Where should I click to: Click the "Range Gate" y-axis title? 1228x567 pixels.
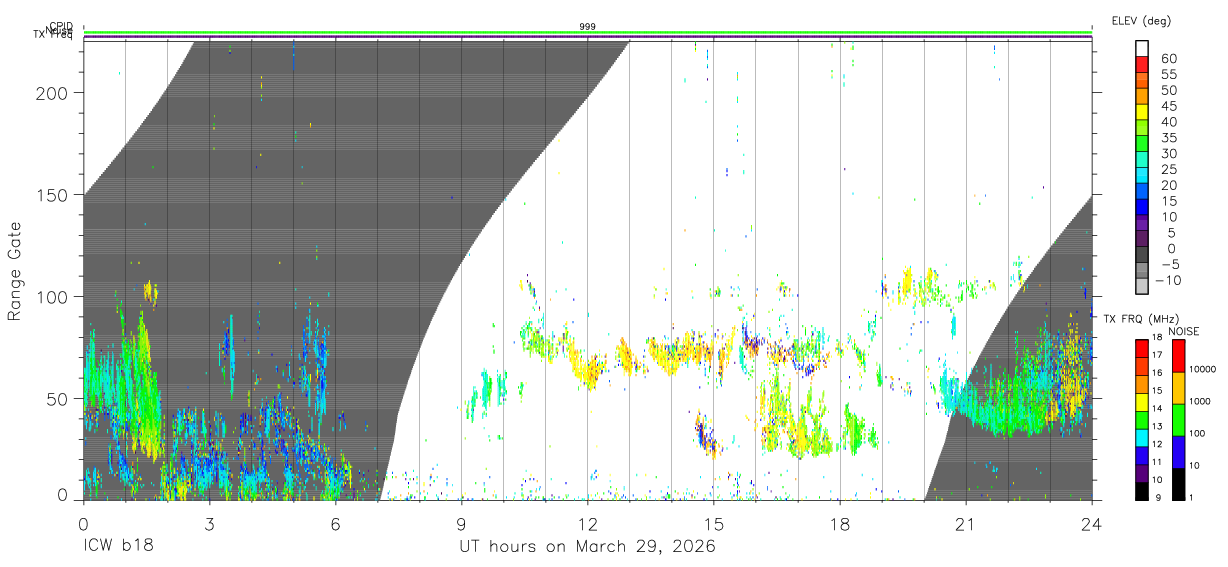[15, 270]
